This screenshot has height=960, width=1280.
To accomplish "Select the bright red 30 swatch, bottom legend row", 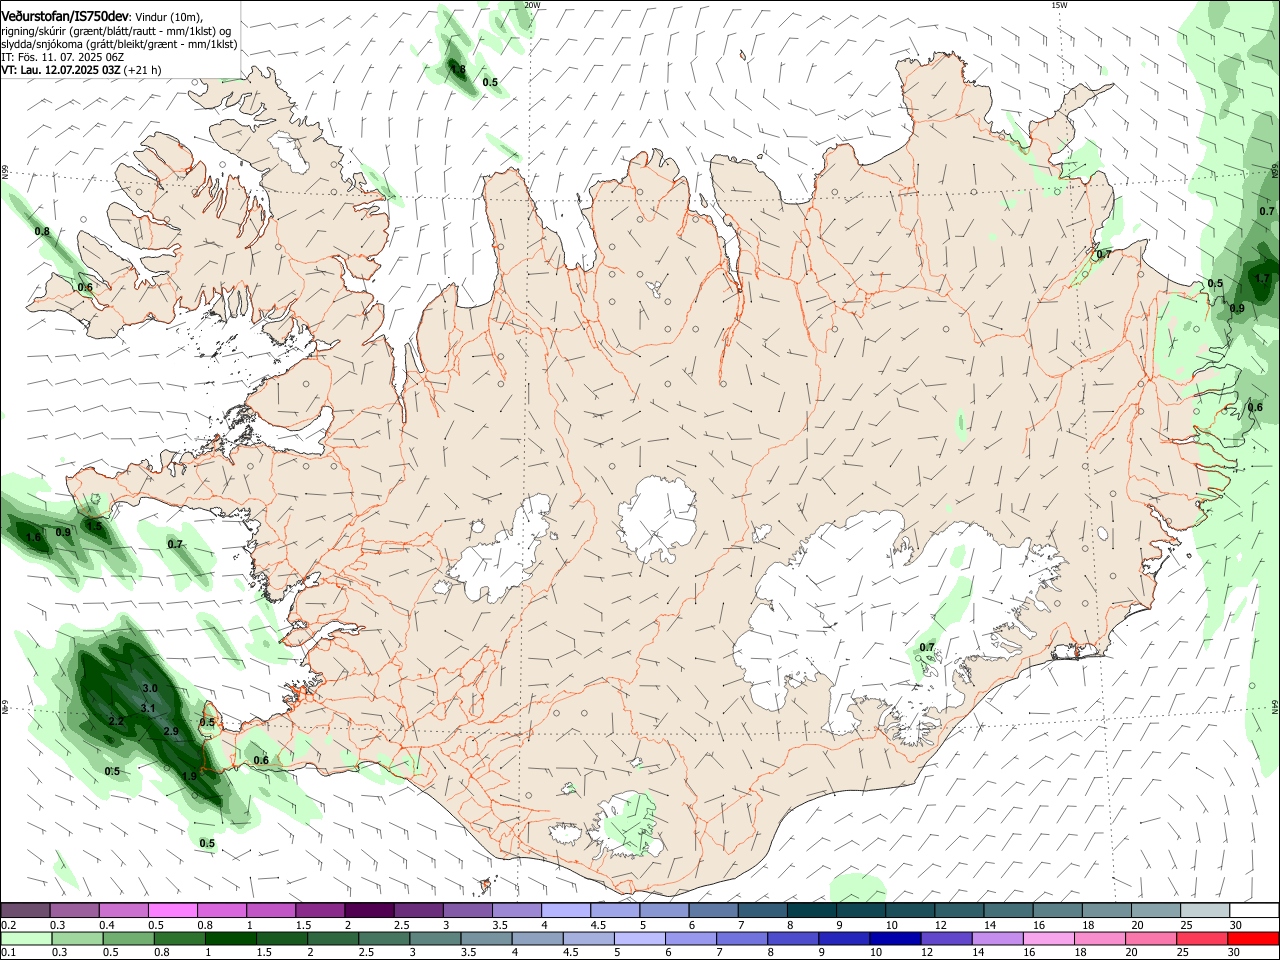I will (x=1254, y=938).
